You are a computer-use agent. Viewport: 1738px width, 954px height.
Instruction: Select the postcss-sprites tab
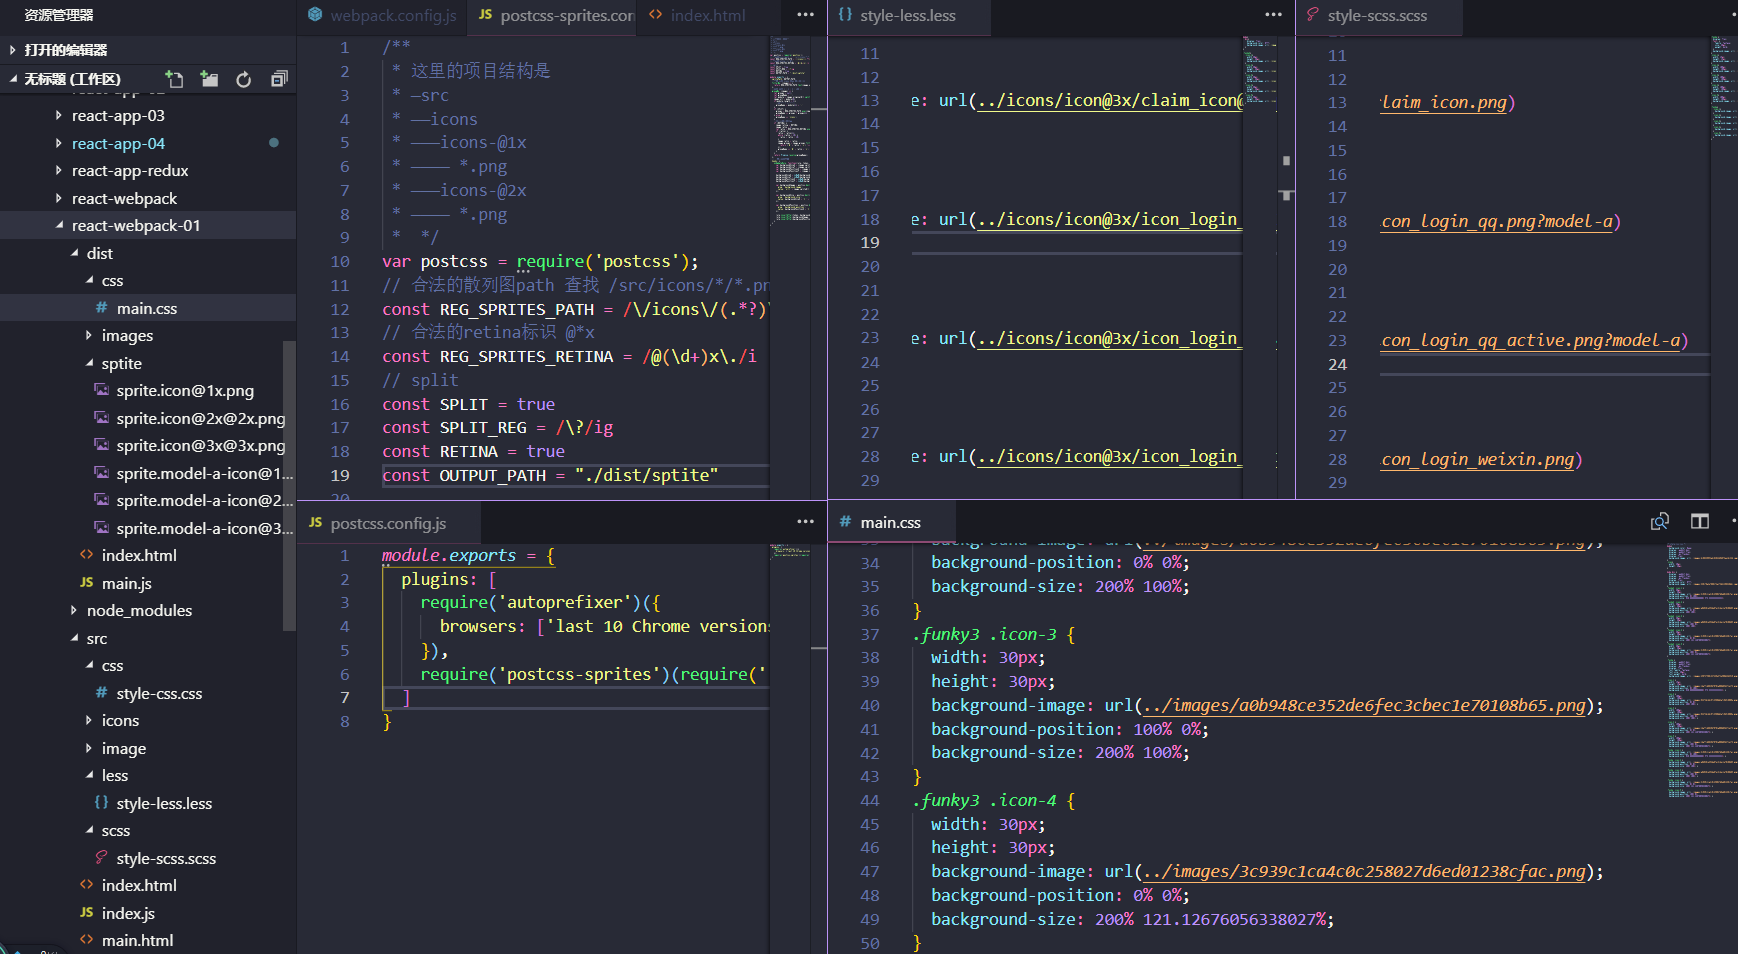pos(554,15)
